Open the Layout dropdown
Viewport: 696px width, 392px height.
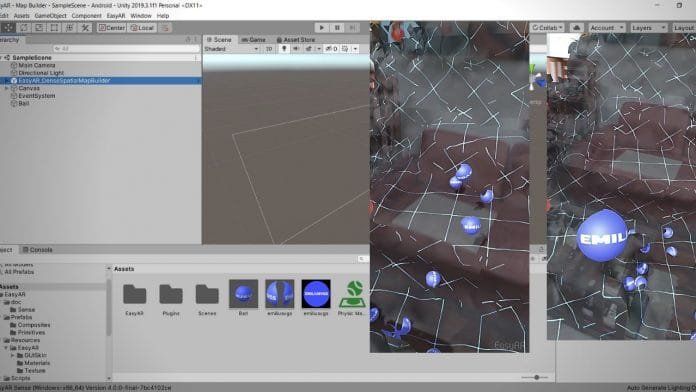(684, 28)
